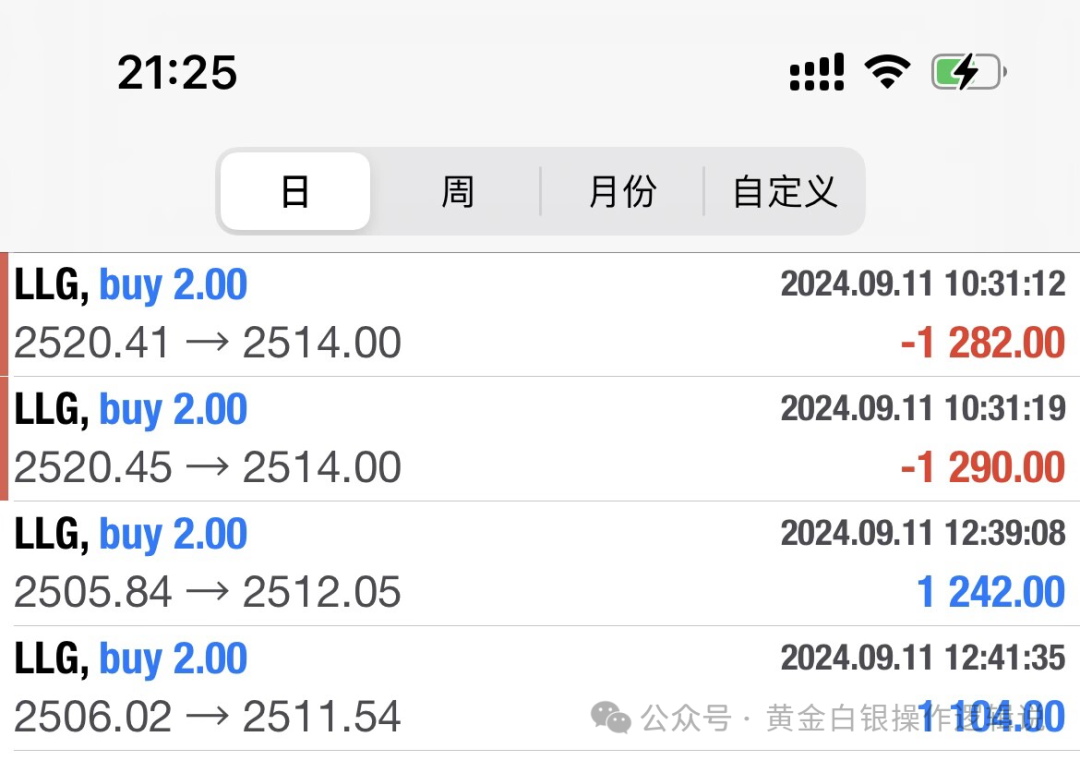This screenshot has height=761, width=1080.
Task: Open the 自定义 (custom) period tab
Action: coord(785,191)
